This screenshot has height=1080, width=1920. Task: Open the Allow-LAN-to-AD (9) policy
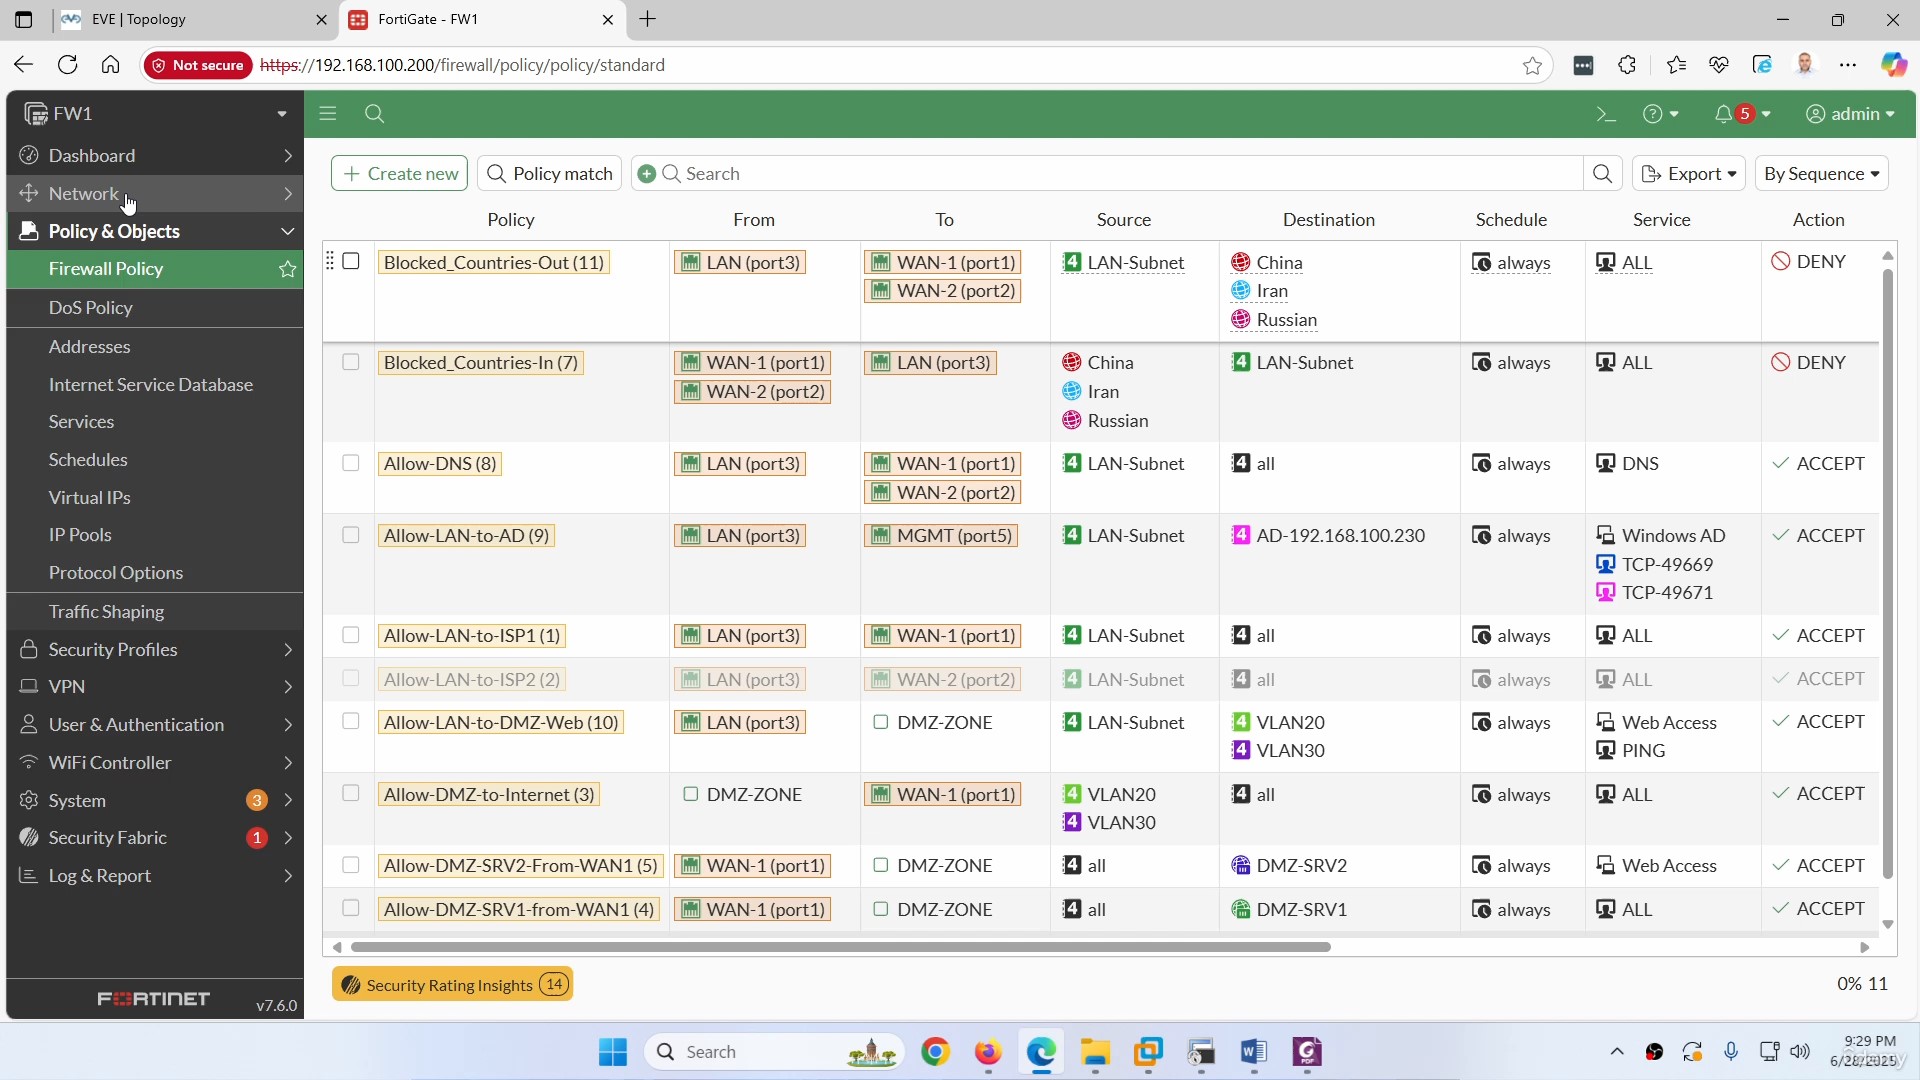[466, 535]
